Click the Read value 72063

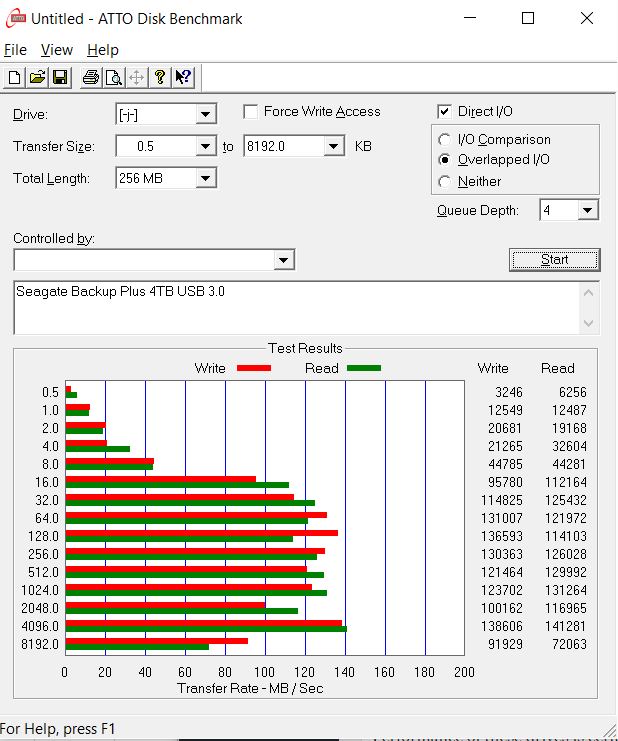pyautogui.click(x=569, y=644)
